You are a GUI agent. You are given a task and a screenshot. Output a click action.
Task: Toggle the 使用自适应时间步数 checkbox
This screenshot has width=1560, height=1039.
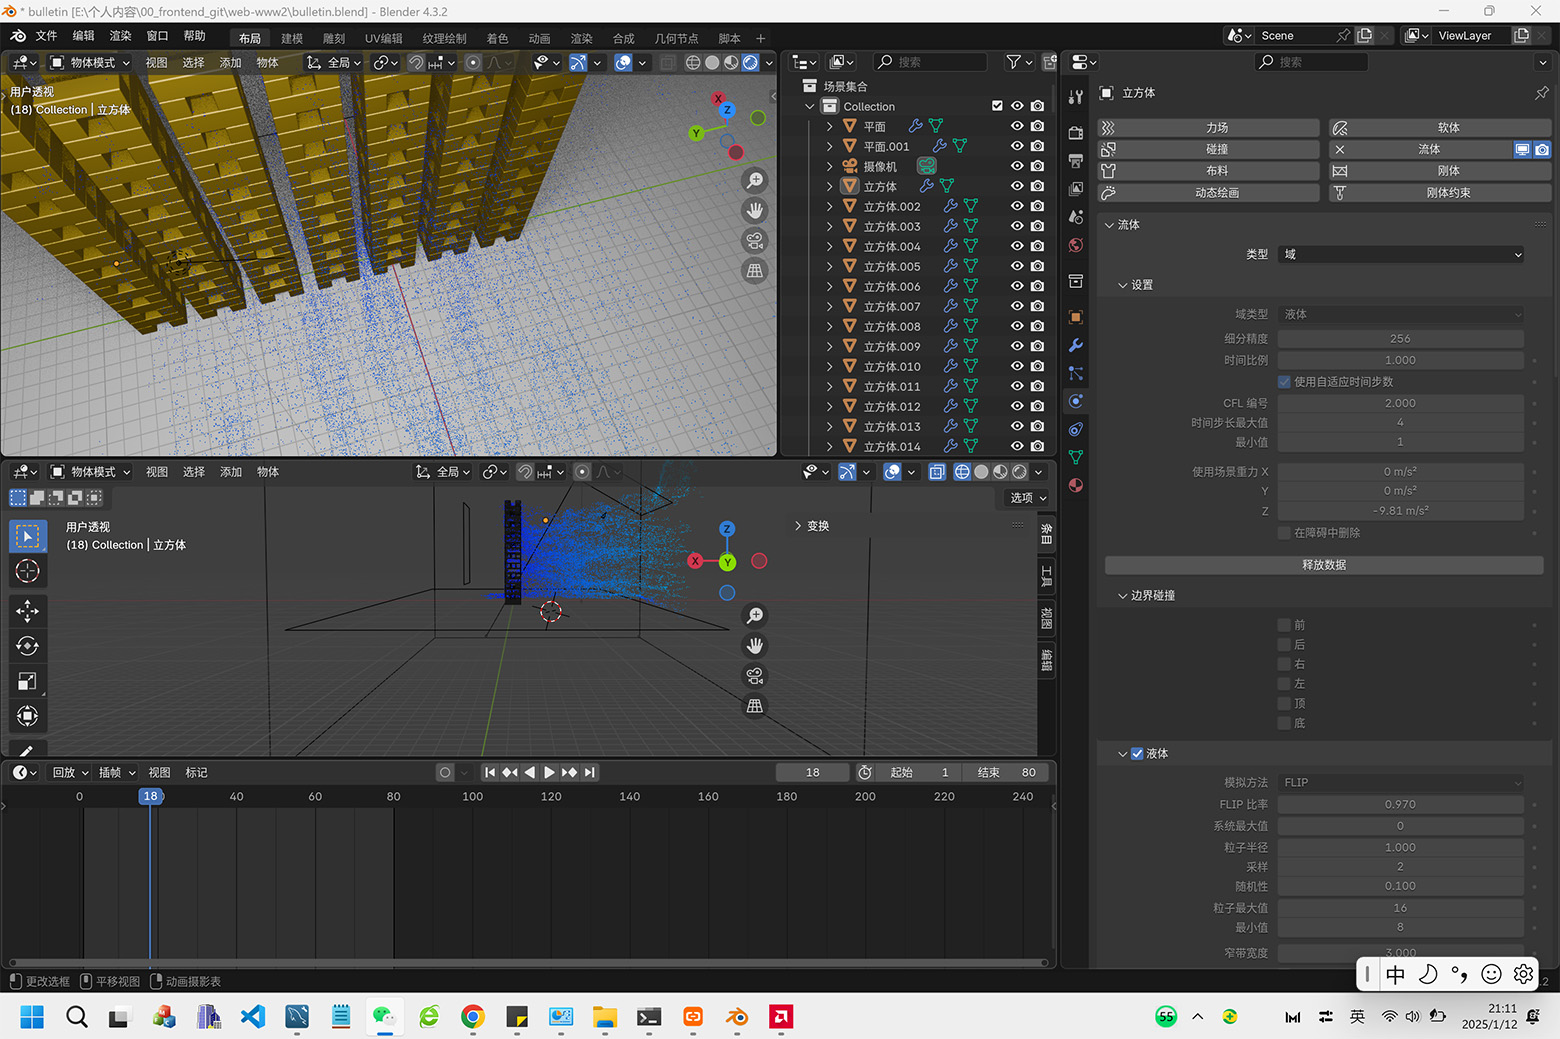click(1284, 382)
